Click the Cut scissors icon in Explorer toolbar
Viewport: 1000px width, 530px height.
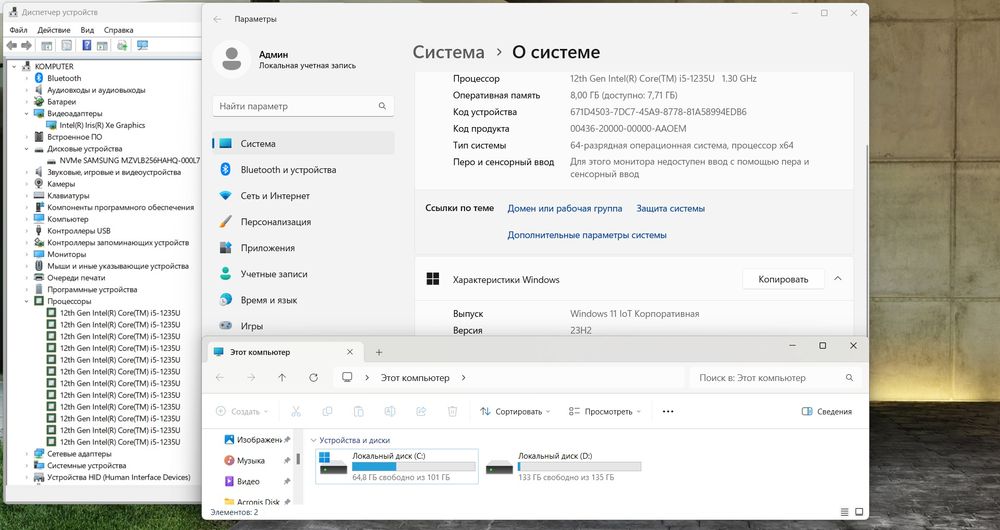coord(296,411)
